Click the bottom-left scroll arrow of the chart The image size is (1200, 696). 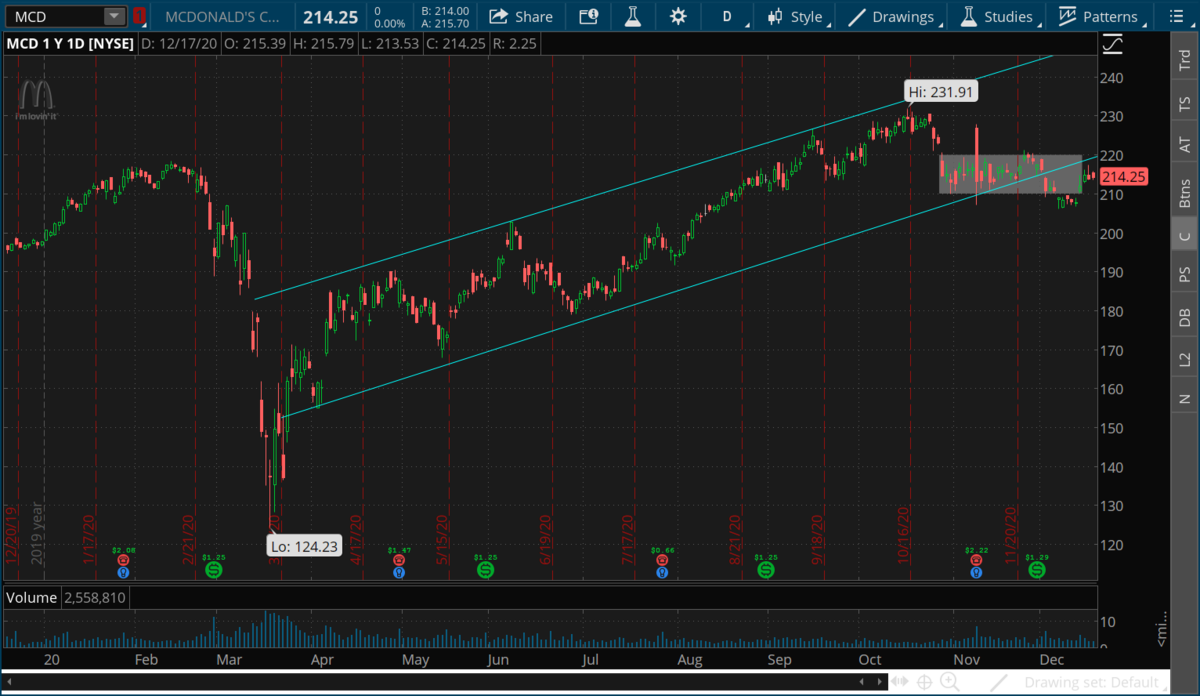tap(9, 683)
